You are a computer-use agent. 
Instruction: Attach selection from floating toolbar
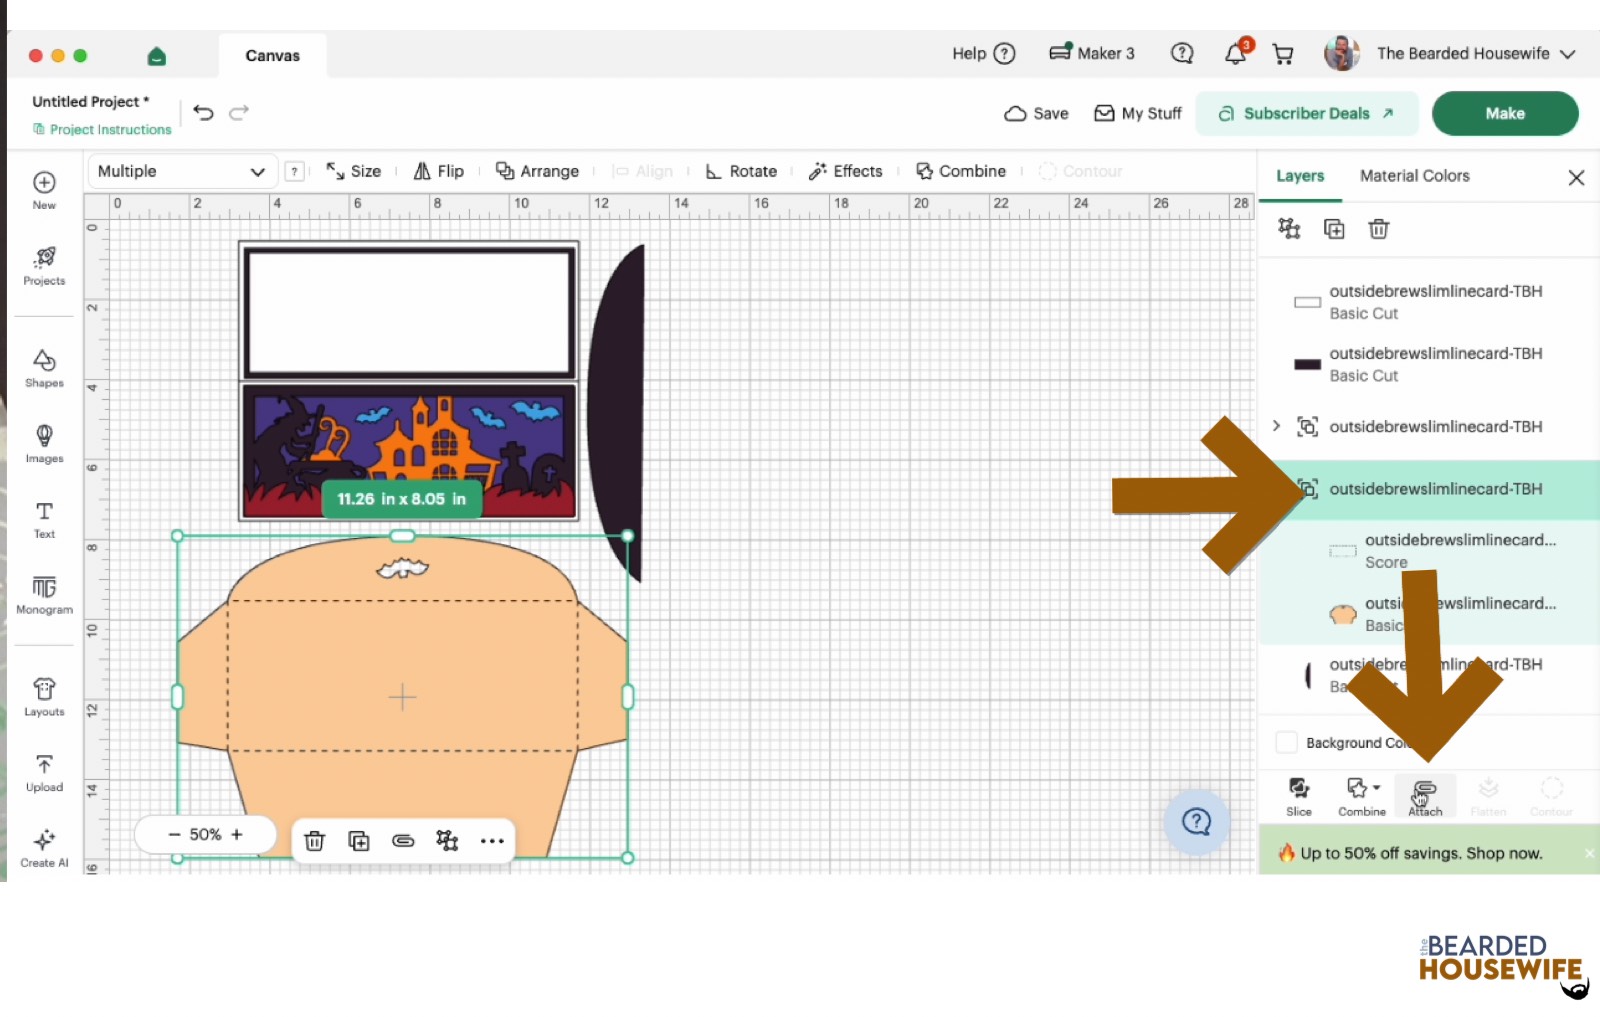coord(403,841)
